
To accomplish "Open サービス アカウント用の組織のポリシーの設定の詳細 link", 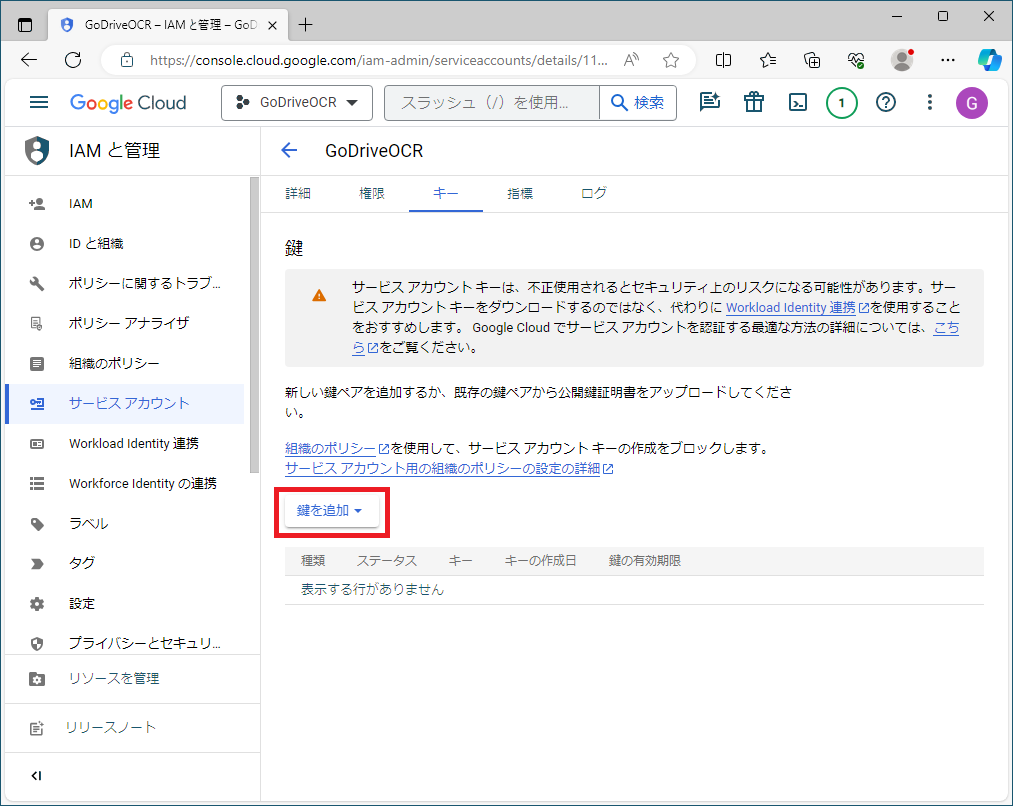I will click(x=449, y=468).
